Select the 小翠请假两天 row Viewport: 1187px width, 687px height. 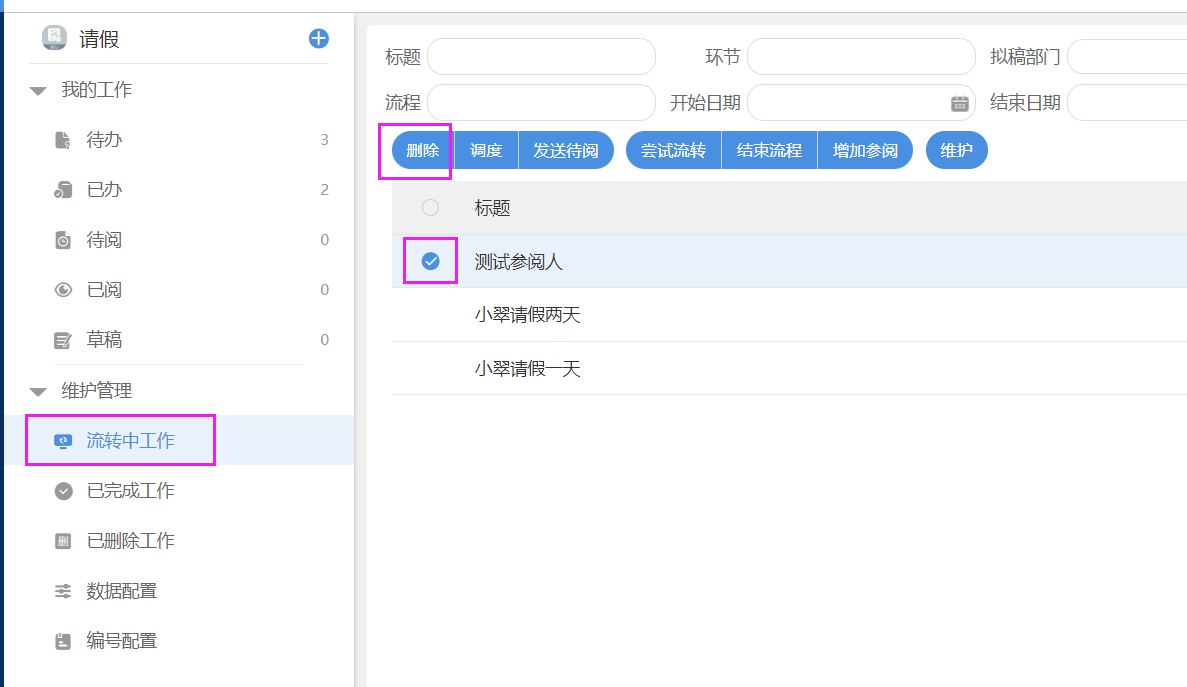pyautogui.click(x=789, y=315)
